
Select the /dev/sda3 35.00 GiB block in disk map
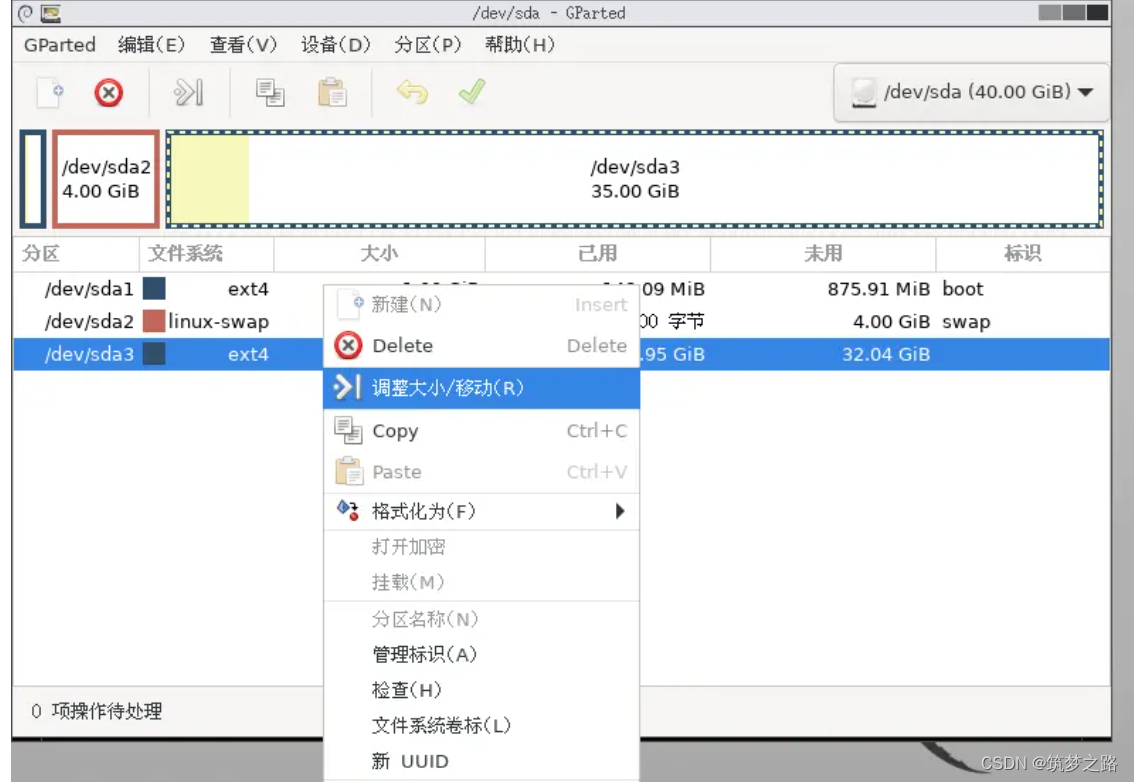pos(634,179)
